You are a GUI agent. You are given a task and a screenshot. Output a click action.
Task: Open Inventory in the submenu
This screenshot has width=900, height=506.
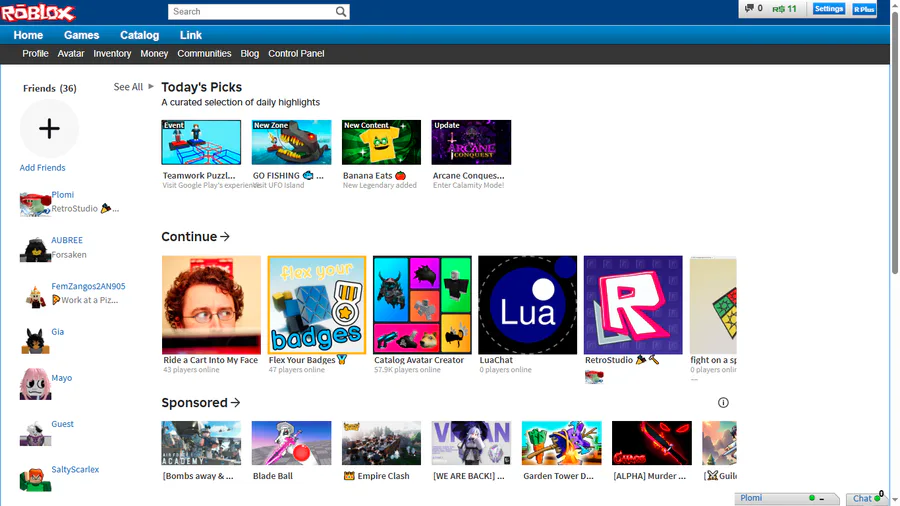point(112,53)
